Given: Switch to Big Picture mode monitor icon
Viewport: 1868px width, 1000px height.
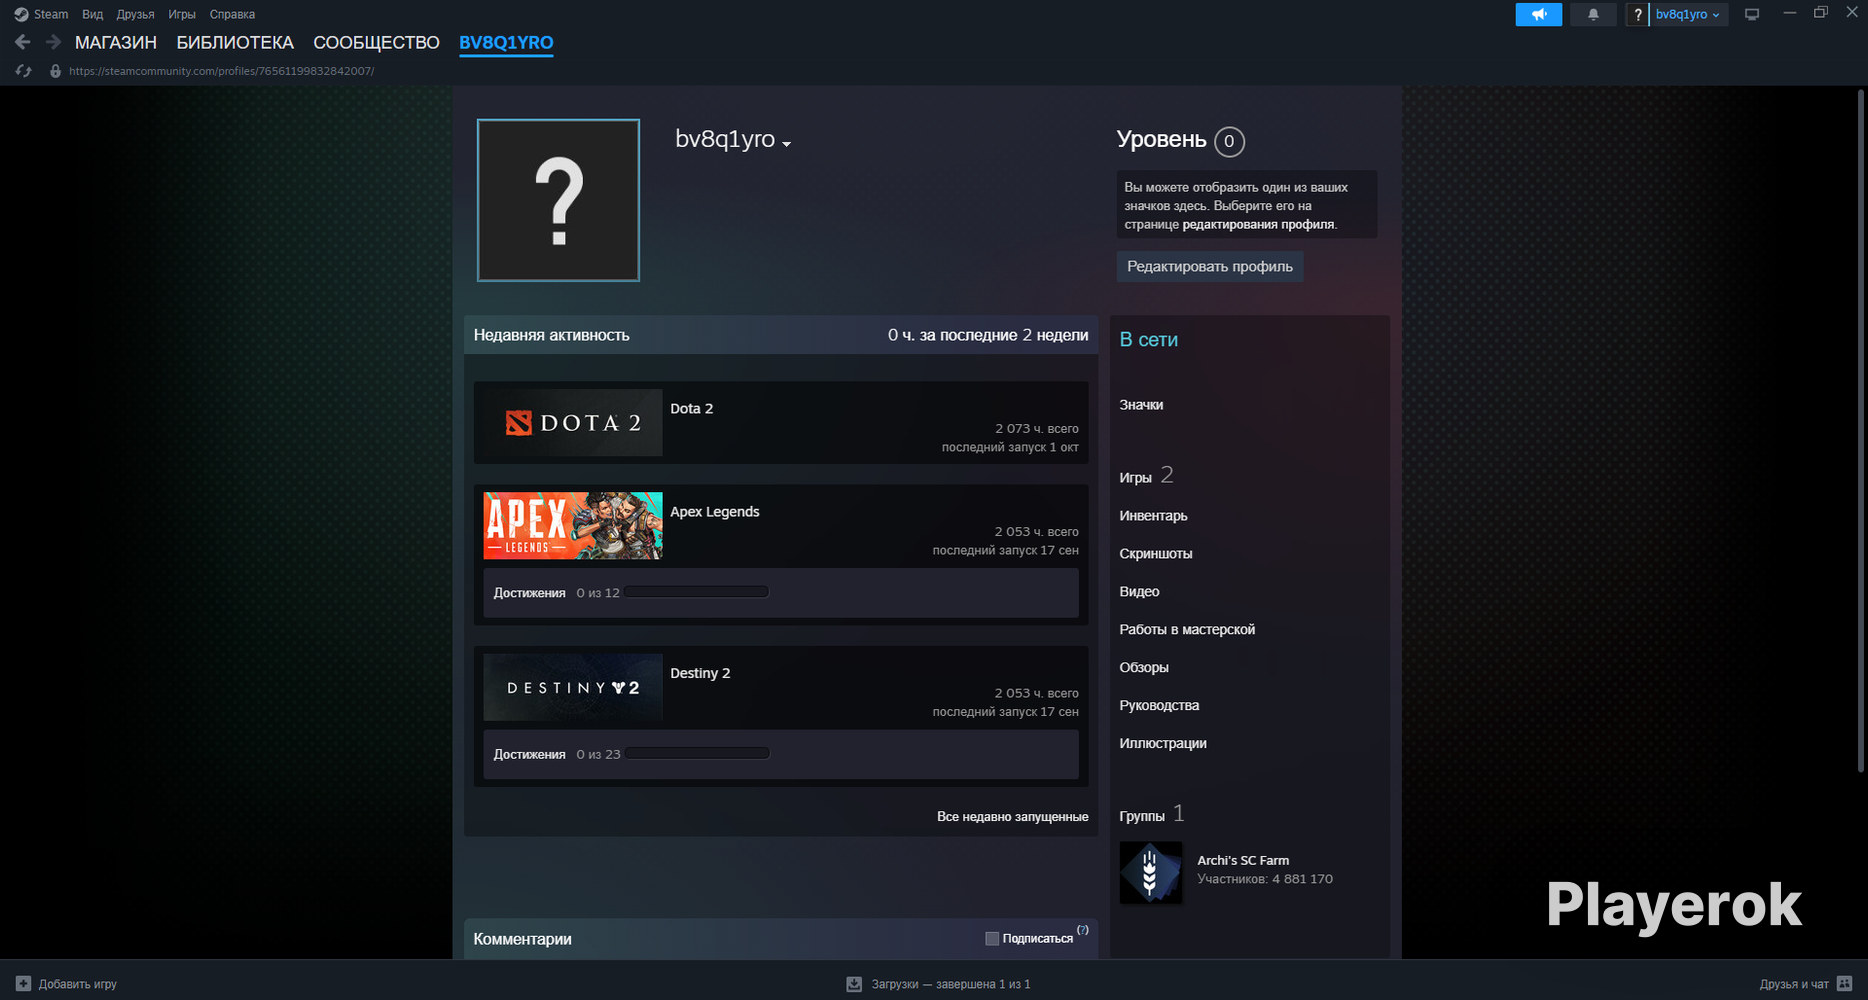Looking at the screenshot, I should pos(1752,14).
